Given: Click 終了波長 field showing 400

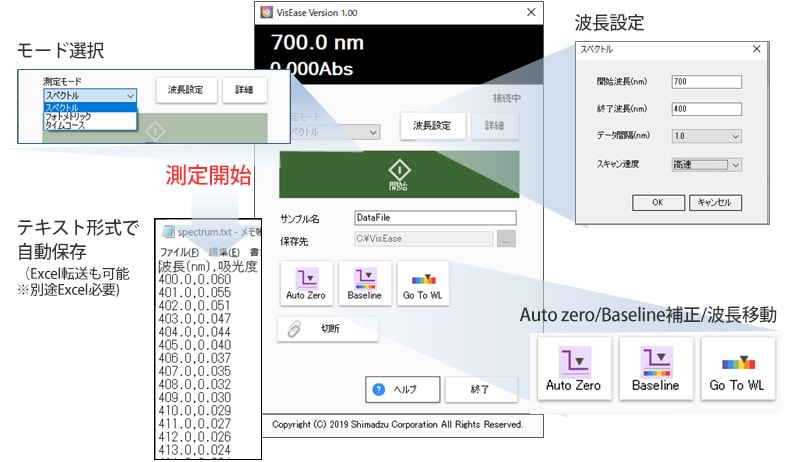Looking at the screenshot, I should click(707, 109).
